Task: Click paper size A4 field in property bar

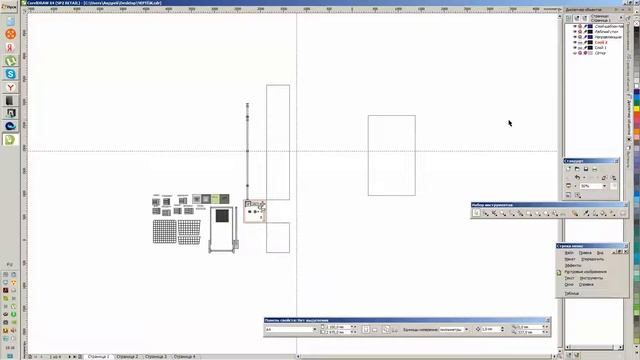Action: [289, 329]
